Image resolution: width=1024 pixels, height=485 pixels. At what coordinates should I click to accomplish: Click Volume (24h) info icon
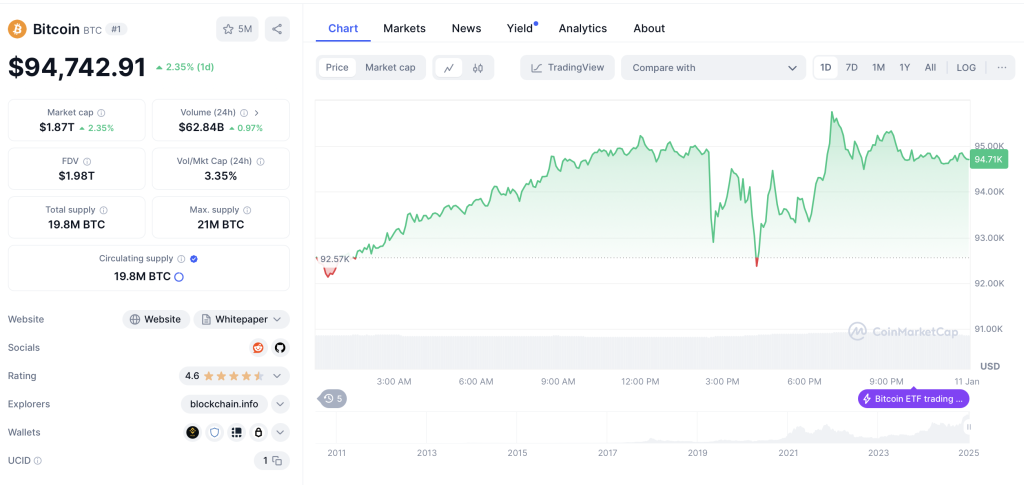click(x=244, y=113)
